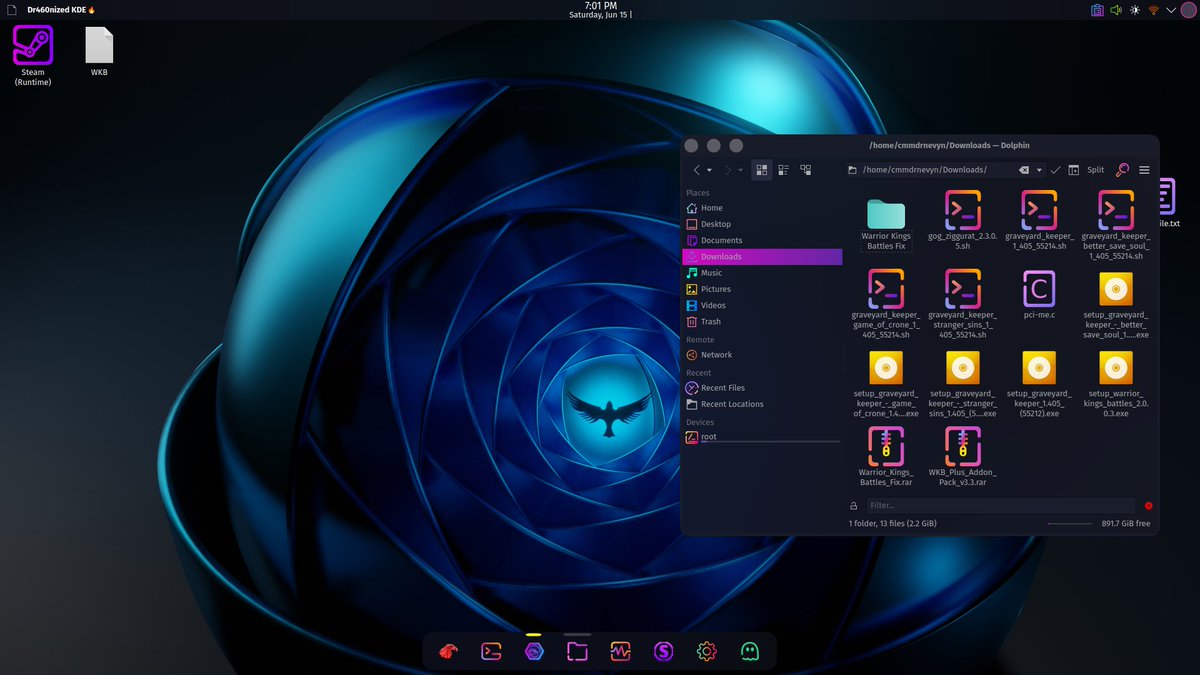Open Music in the Places panel
The width and height of the screenshot is (1200, 675).
(x=762, y=273)
